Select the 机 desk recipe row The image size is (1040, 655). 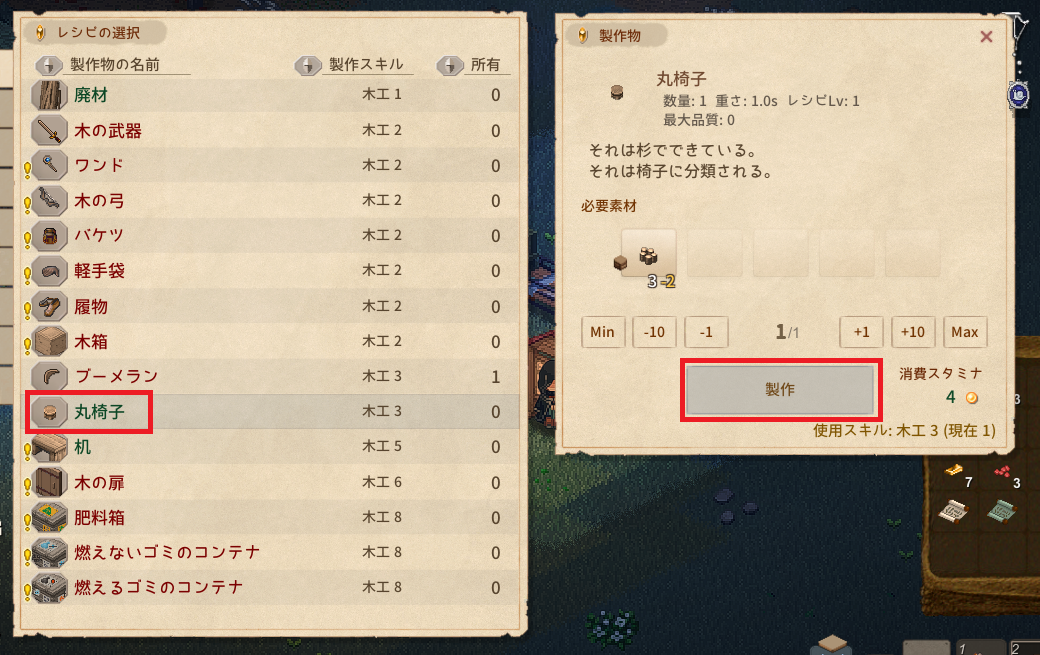(271, 447)
